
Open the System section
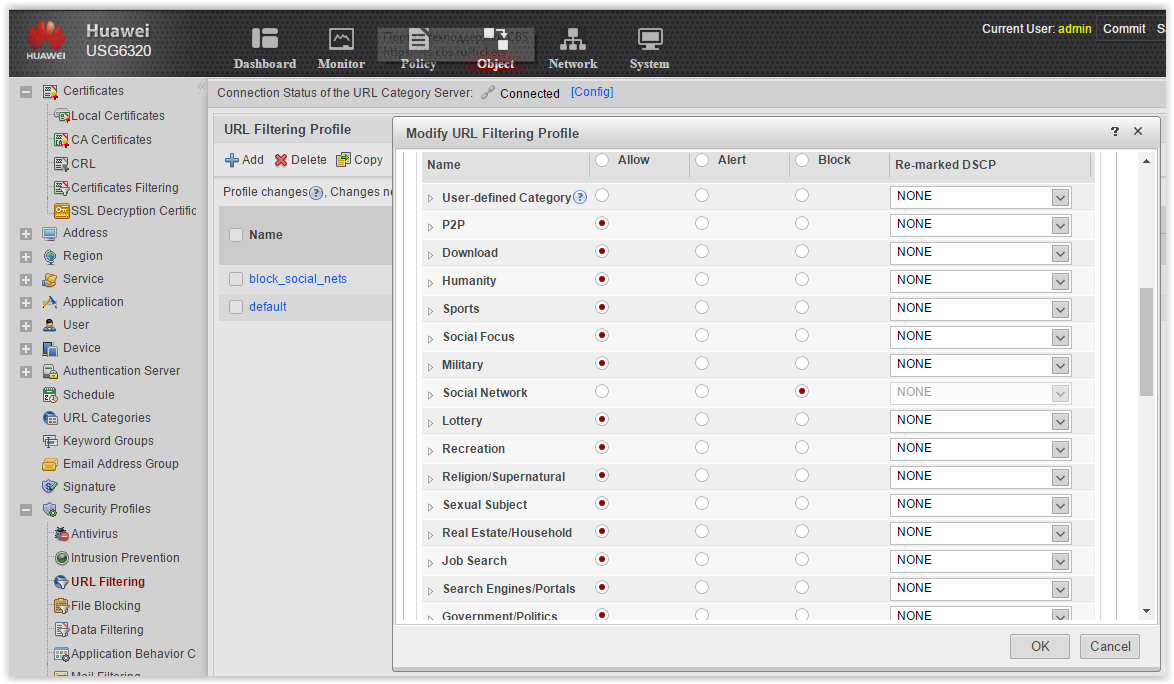649,49
